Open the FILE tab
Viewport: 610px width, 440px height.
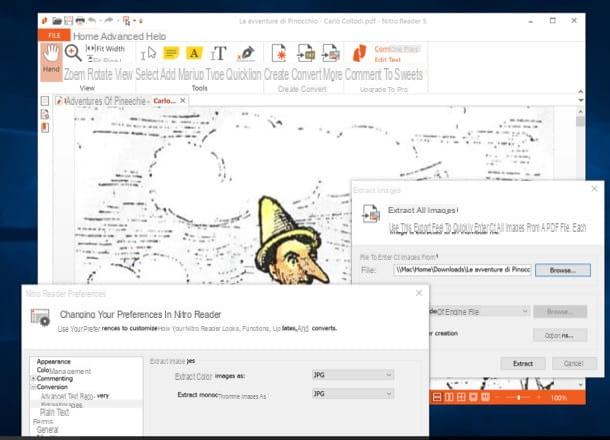pyautogui.click(x=54, y=35)
